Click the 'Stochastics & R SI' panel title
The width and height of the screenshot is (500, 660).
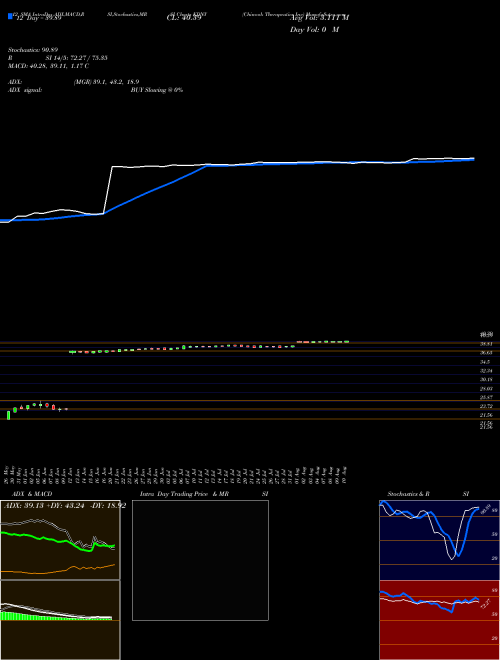[428, 494]
